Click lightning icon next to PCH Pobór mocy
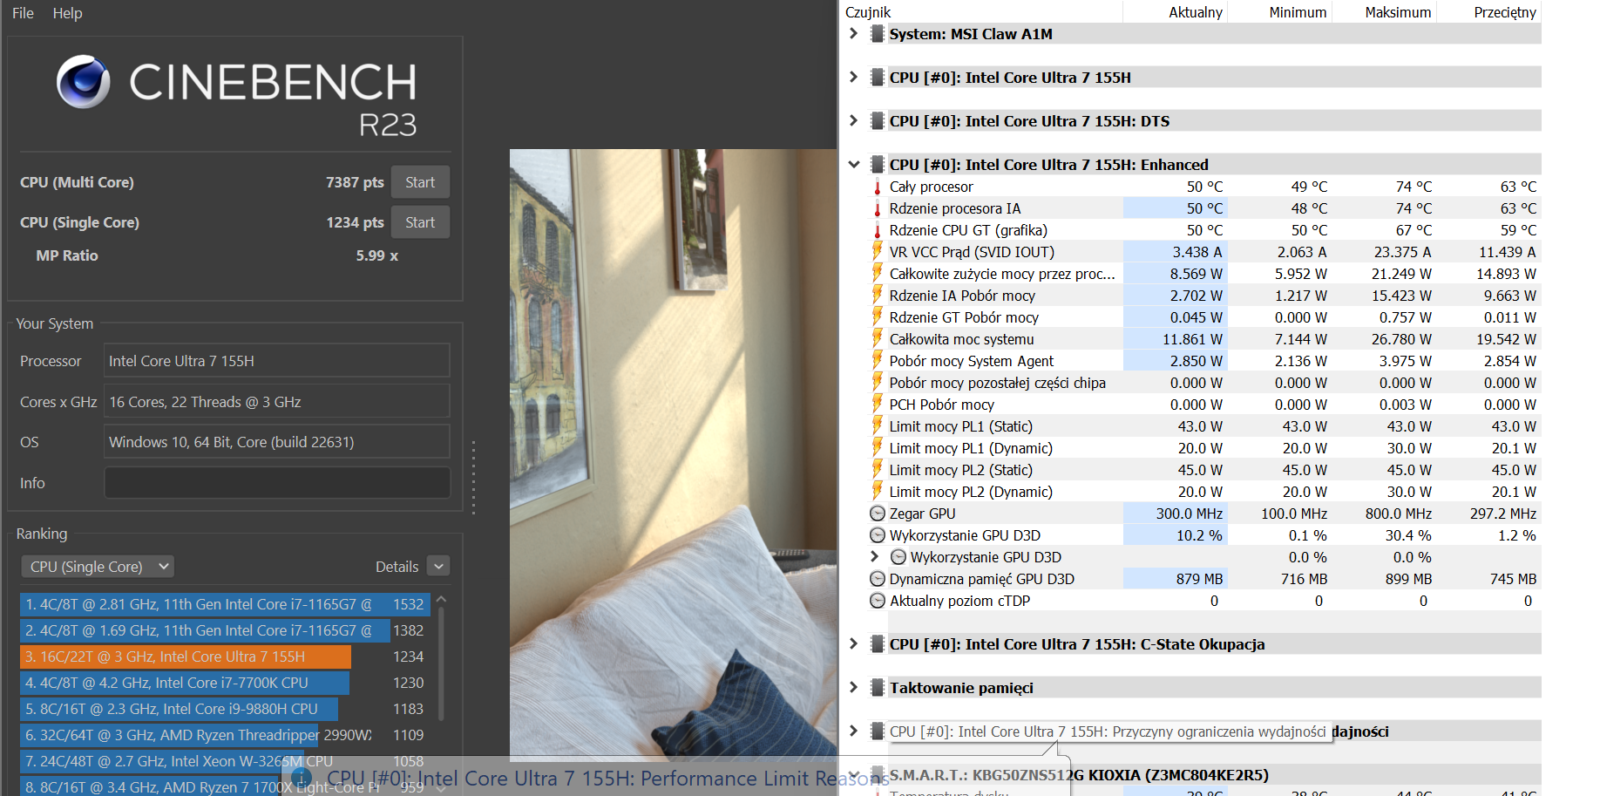Viewport: 1600px width, 796px height. pyautogui.click(x=877, y=405)
